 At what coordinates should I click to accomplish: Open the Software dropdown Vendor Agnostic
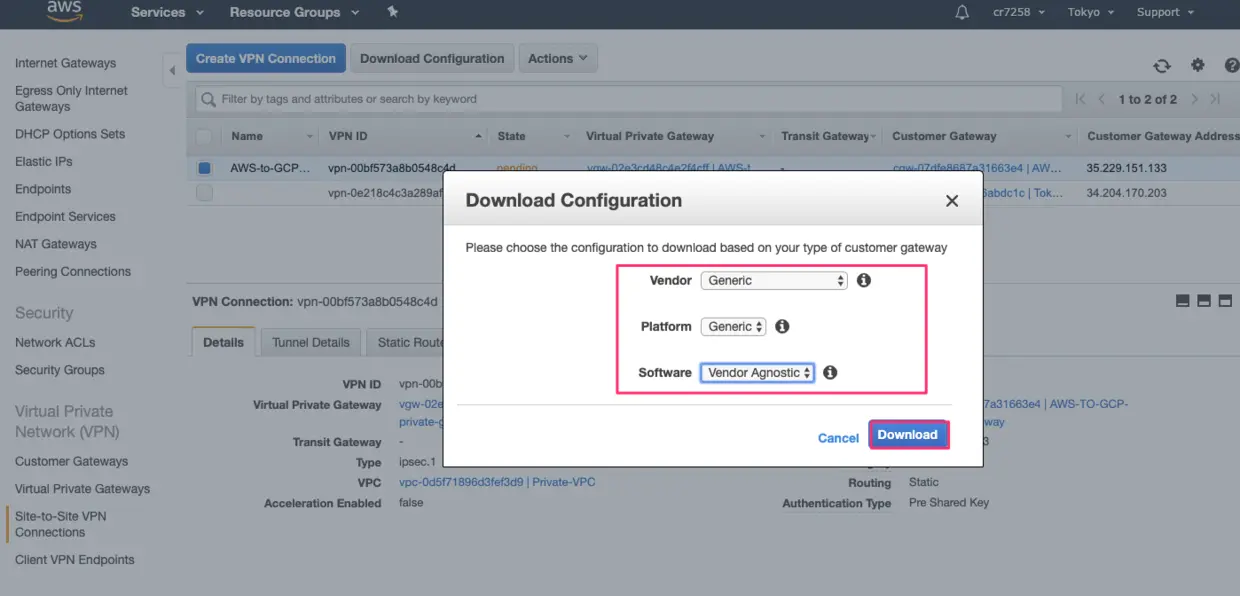coord(757,373)
